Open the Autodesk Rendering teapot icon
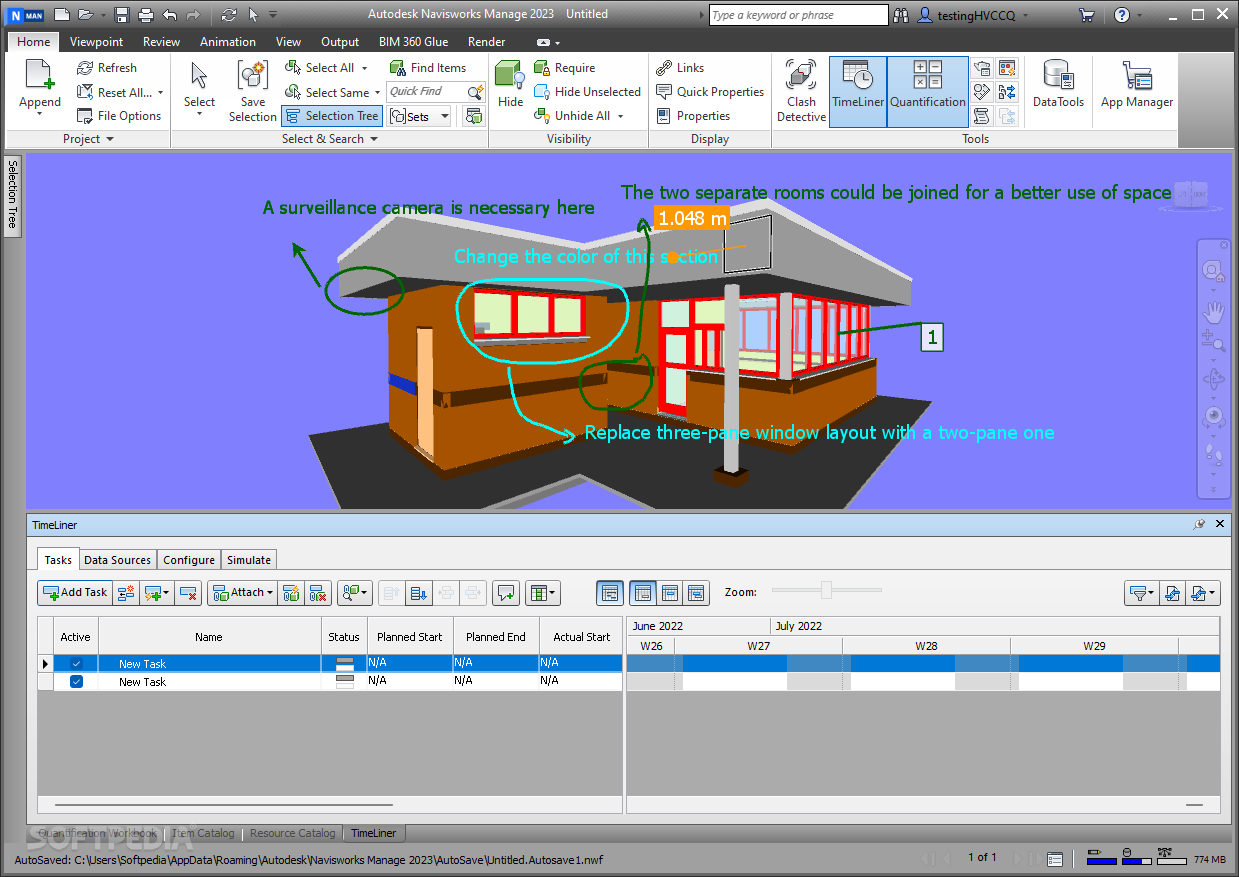Screen dimensions: 1239x877 pyautogui.click(x=982, y=68)
